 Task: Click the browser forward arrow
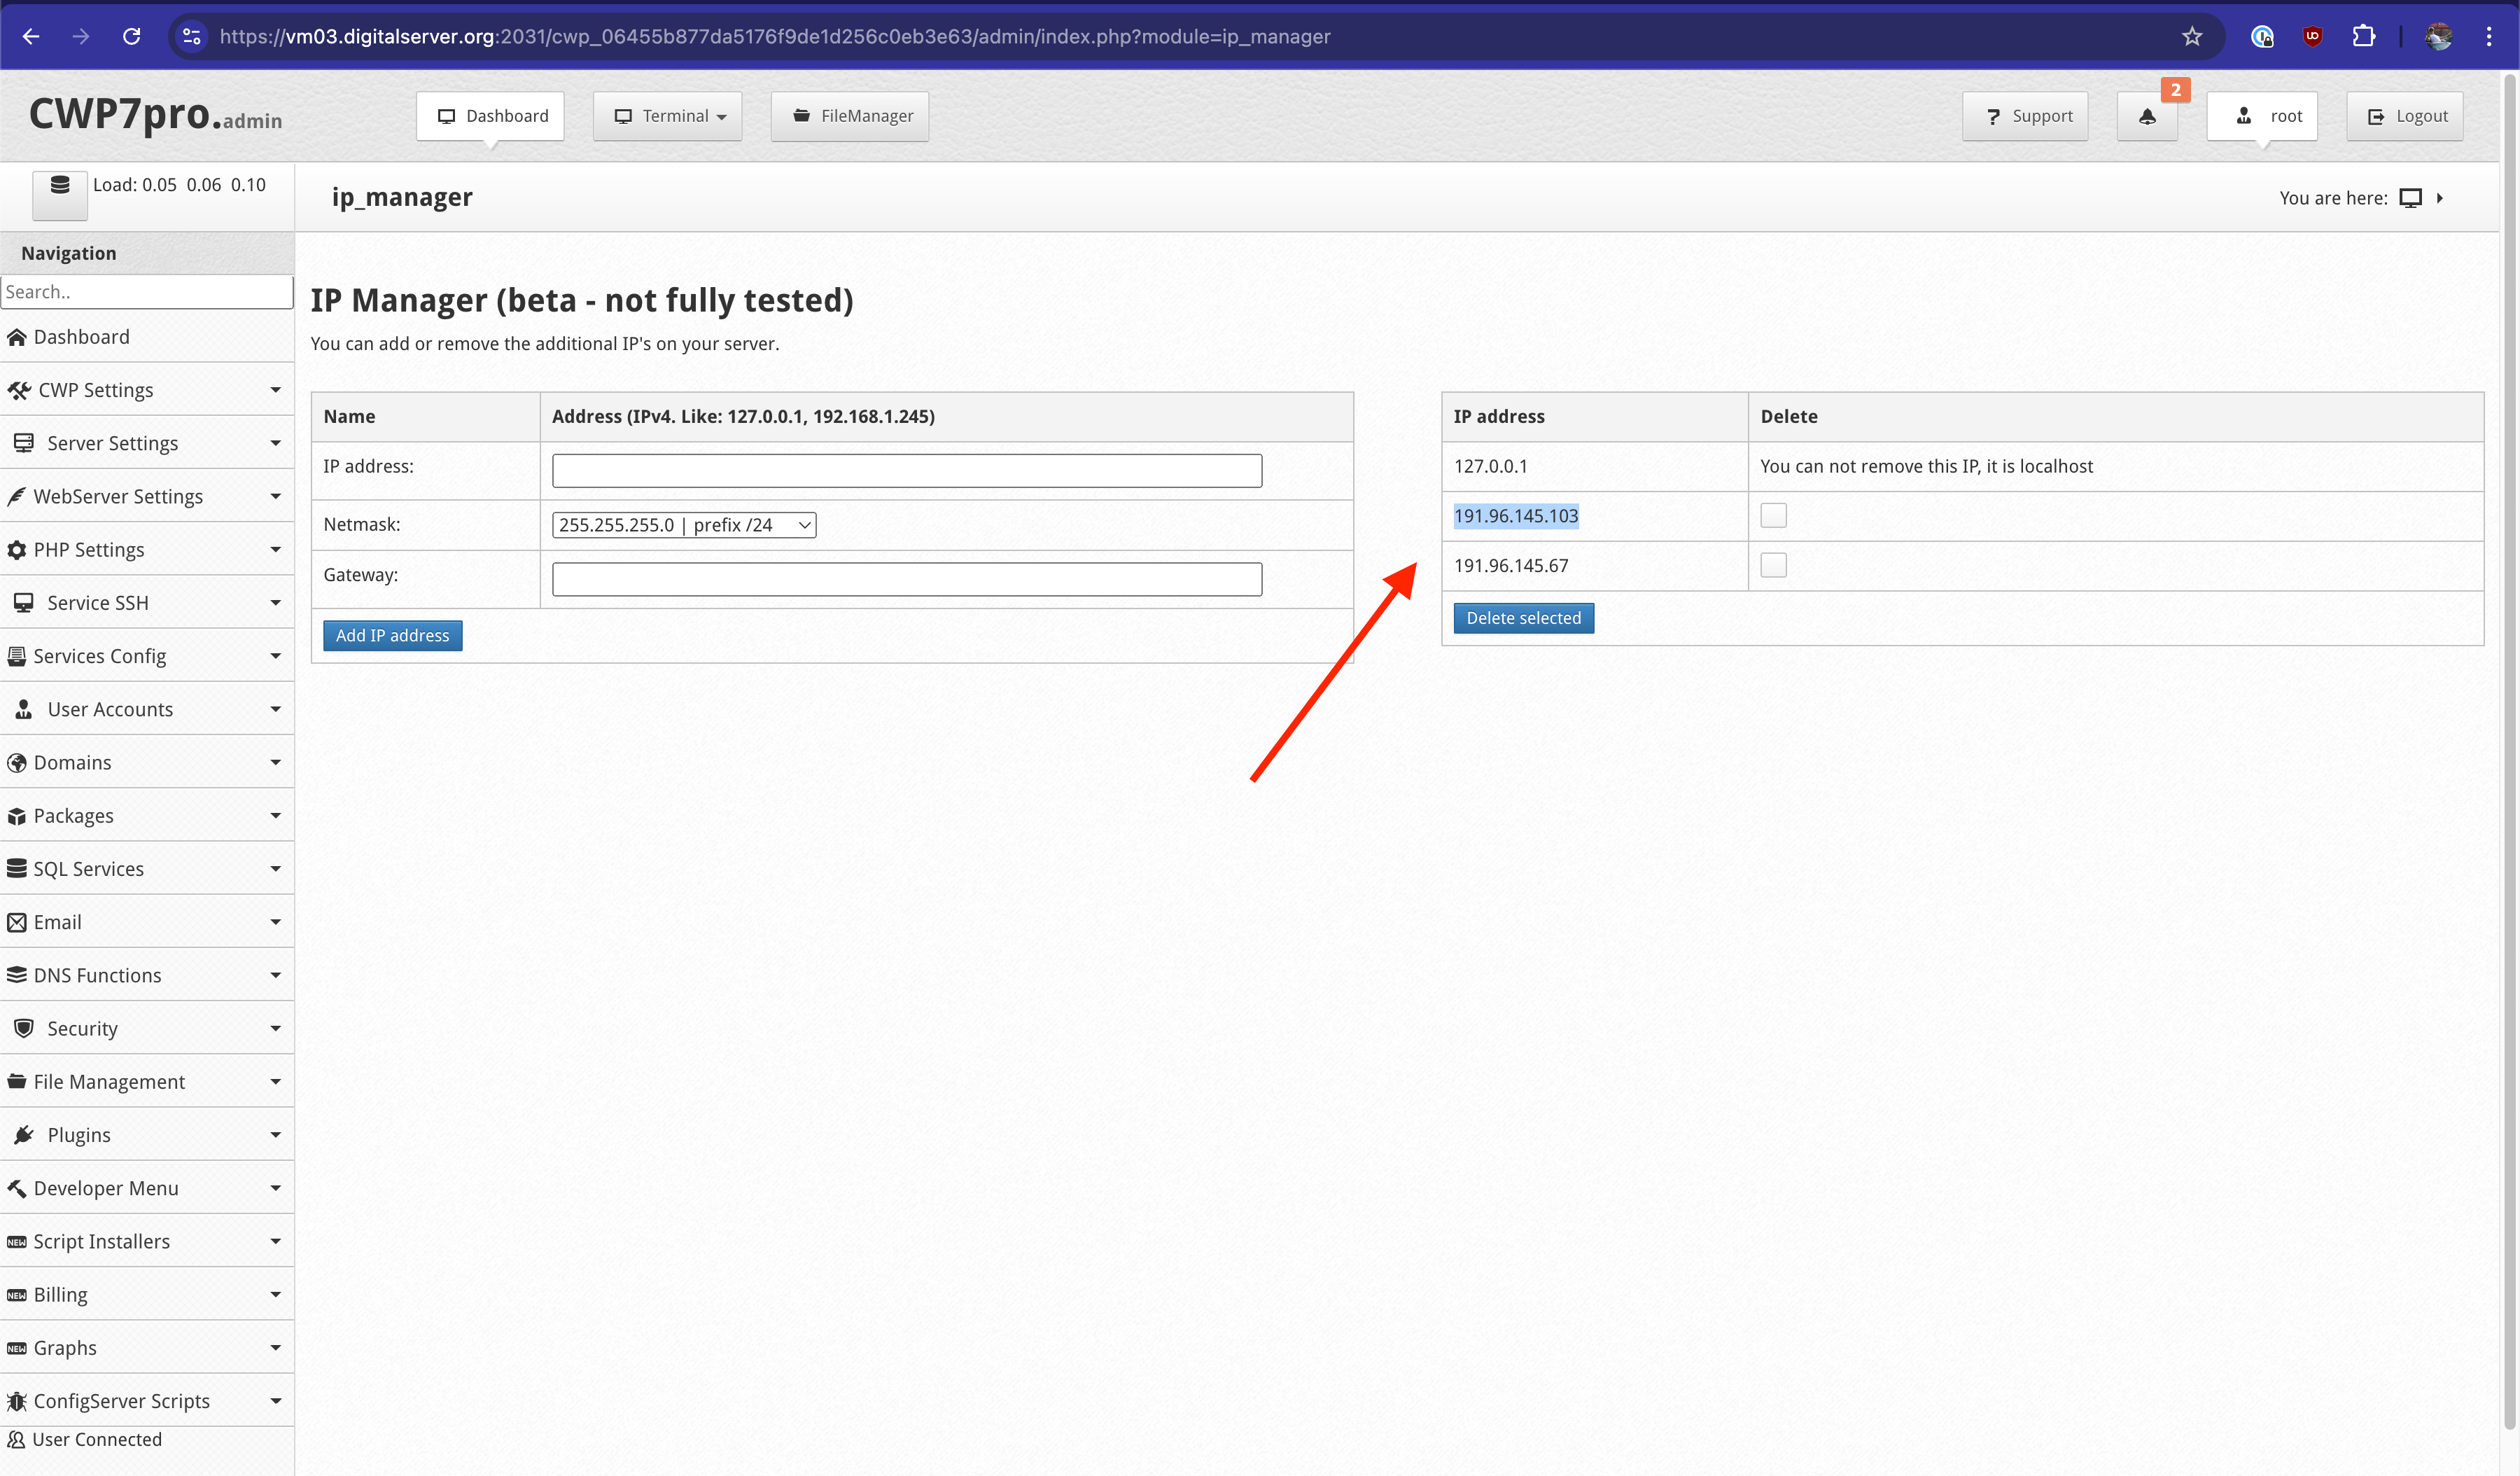81,36
